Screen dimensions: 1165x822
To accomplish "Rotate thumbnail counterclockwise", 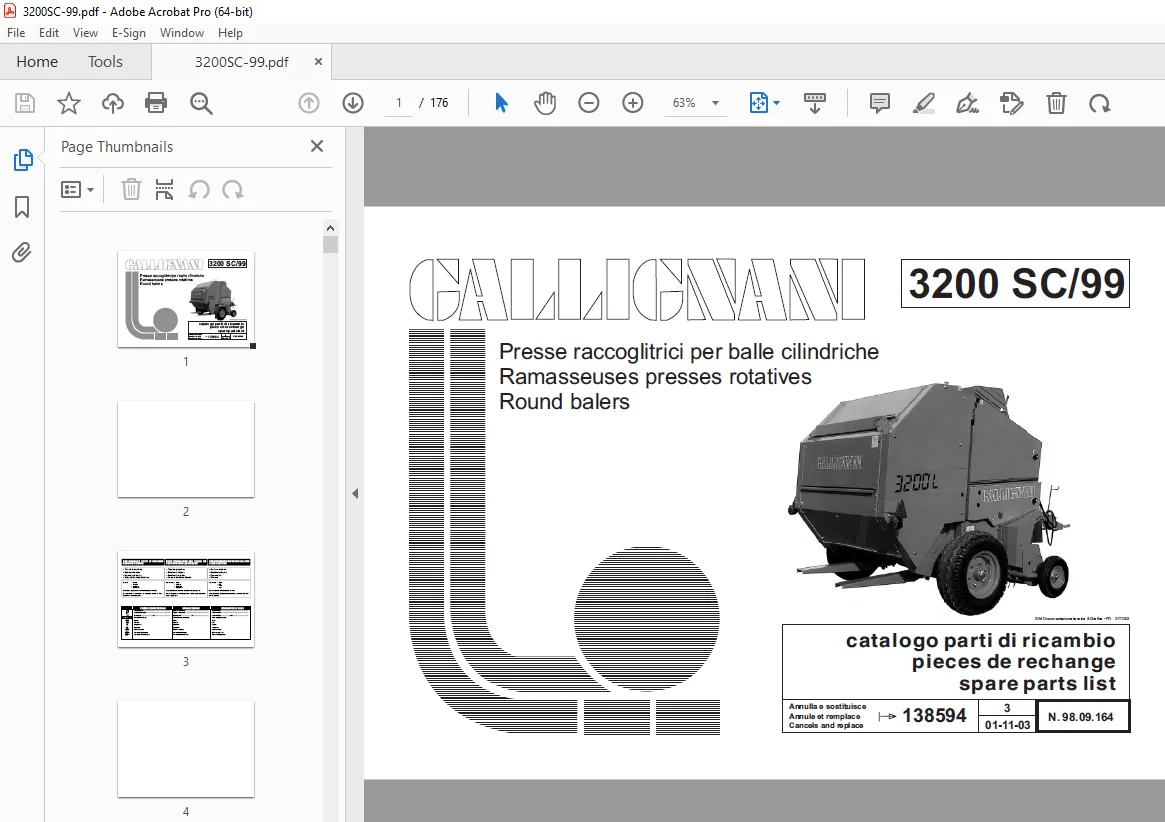I will tap(198, 190).
